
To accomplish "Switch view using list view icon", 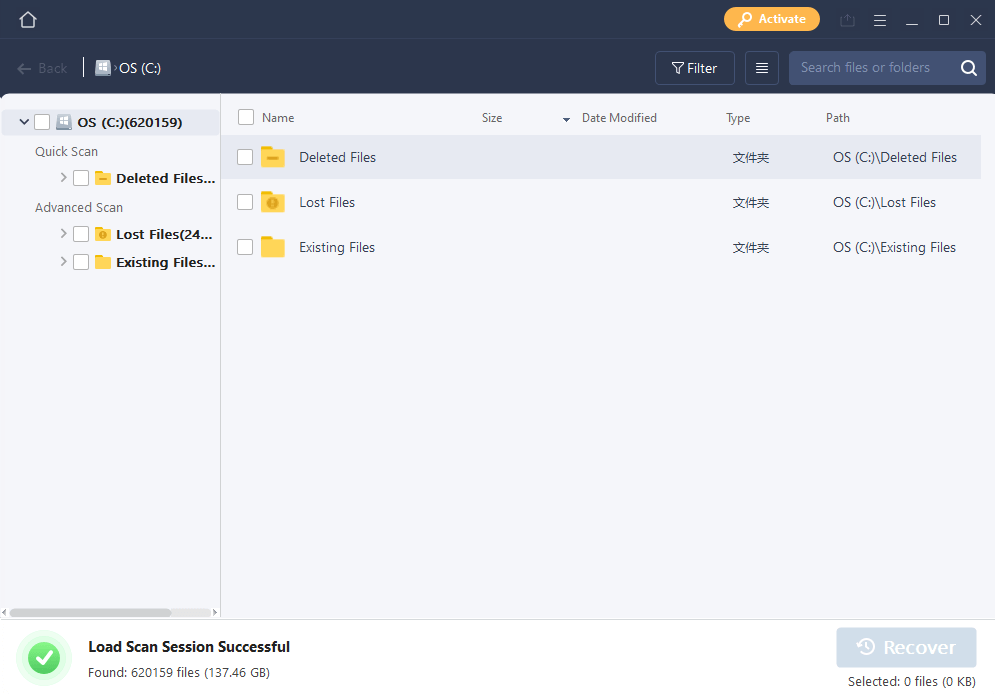I will [762, 68].
